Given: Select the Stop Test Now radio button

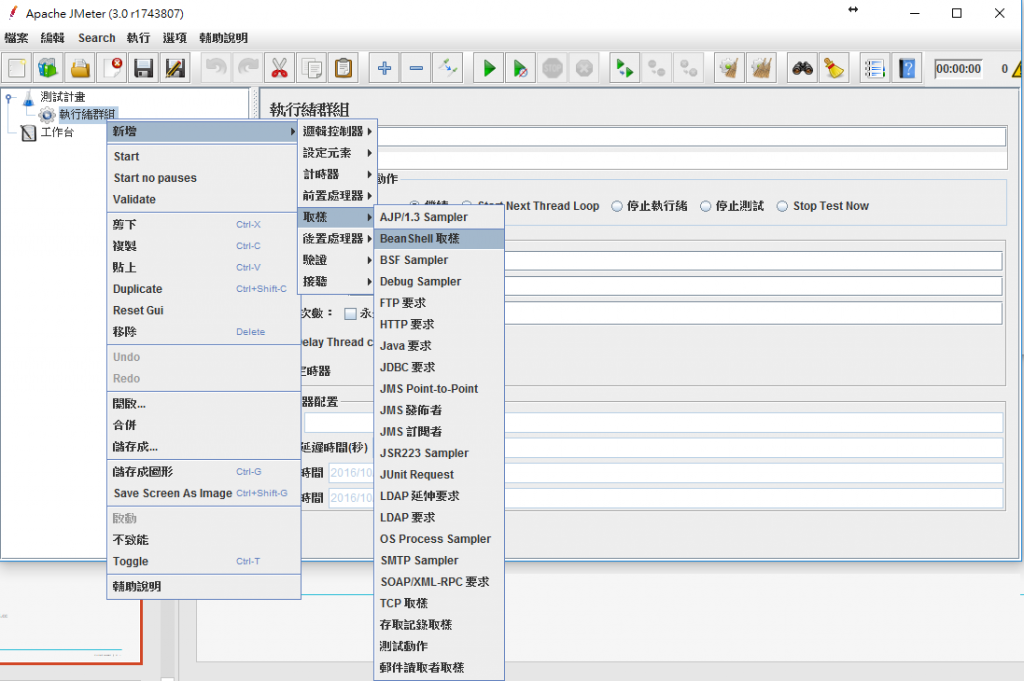Looking at the screenshot, I should coord(782,206).
